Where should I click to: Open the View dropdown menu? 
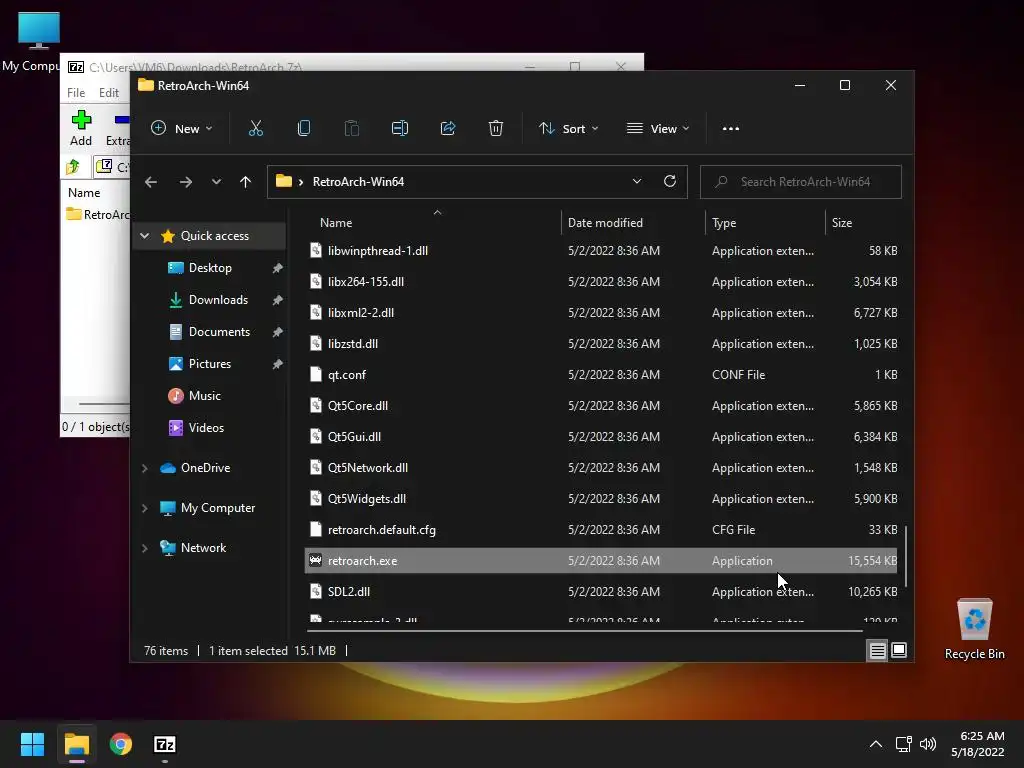658,129
